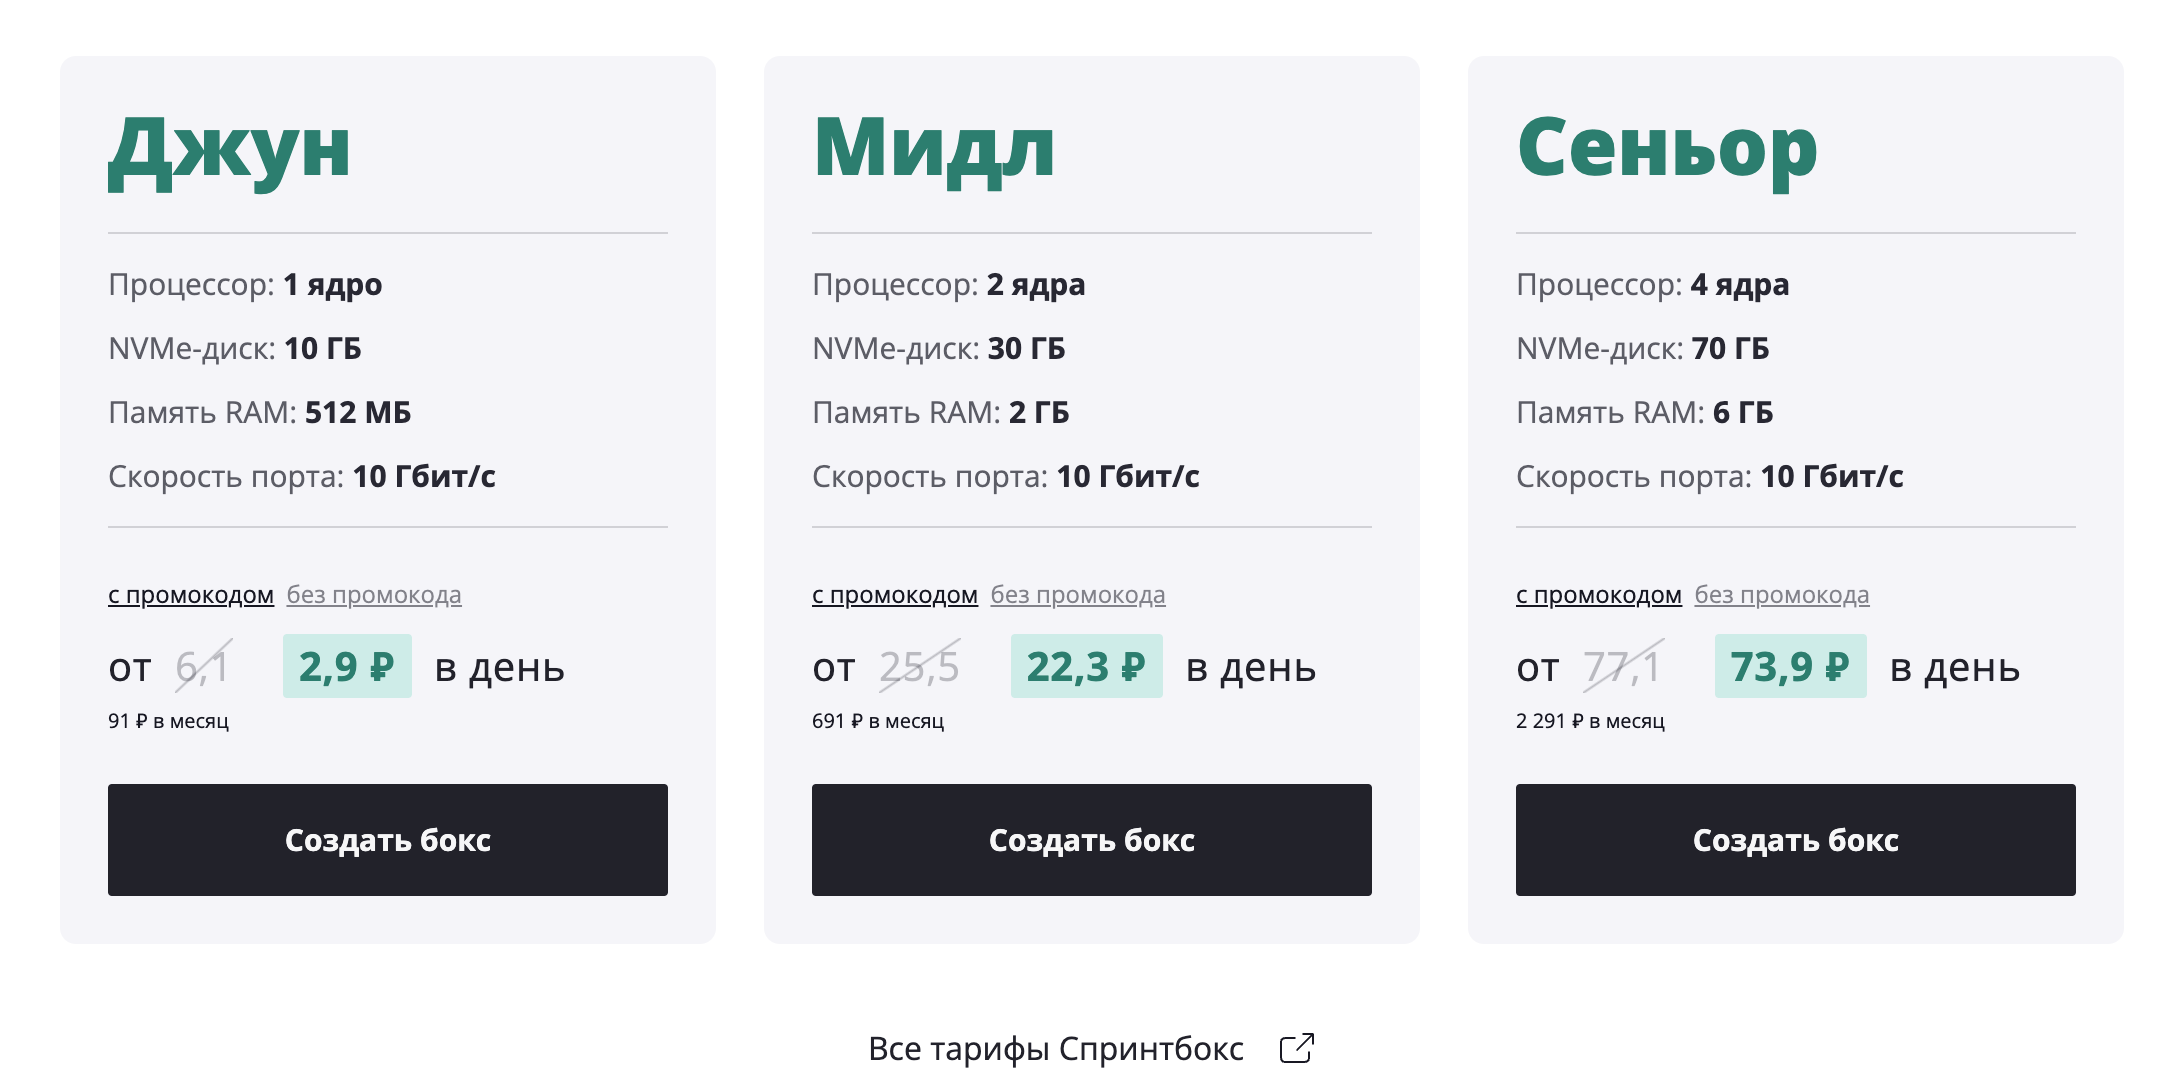The width and height of the screenshot is (2184, 1086).
Task: Click Создать бокс button on Мидл plan
Action: coord(1091,839)
